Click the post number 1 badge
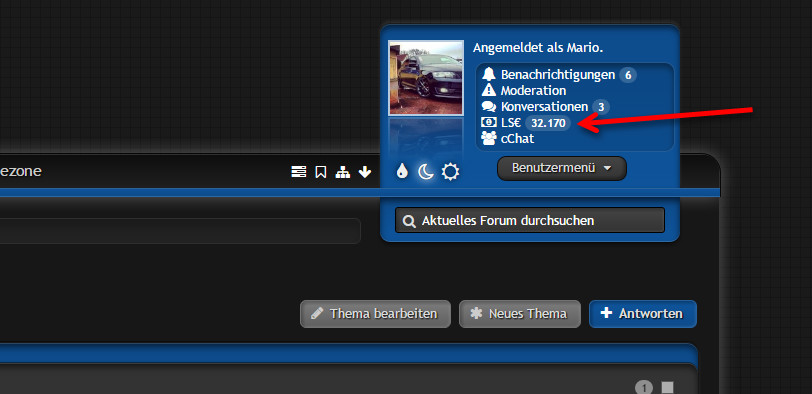Image resolution: width=812 pixels, height=394 pixels. click(x=644, y=388)
